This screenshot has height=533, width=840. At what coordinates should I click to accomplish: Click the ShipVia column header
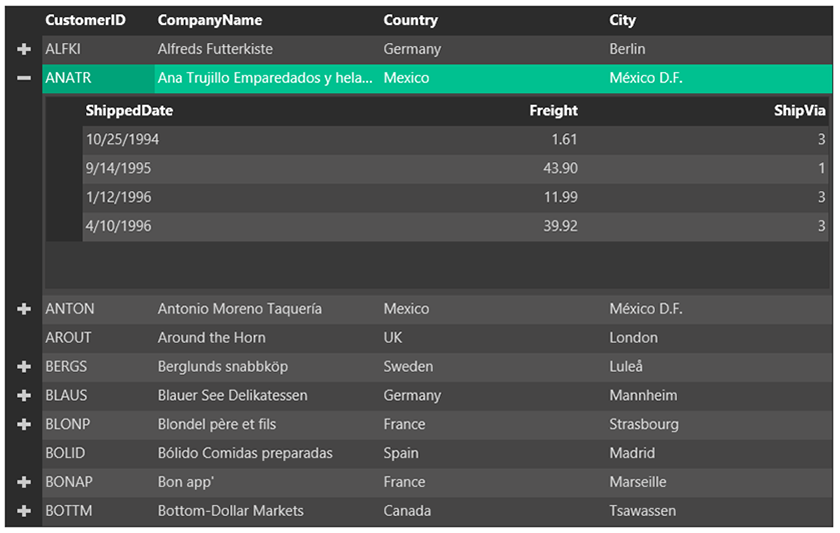click(799, 111)
